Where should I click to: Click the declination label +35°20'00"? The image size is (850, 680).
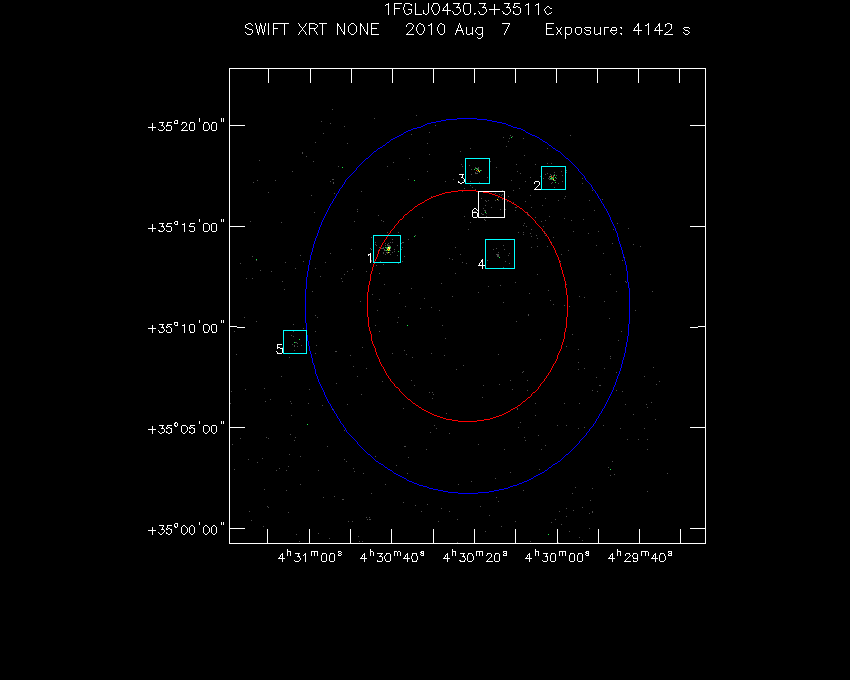click(x=186, y=126)
